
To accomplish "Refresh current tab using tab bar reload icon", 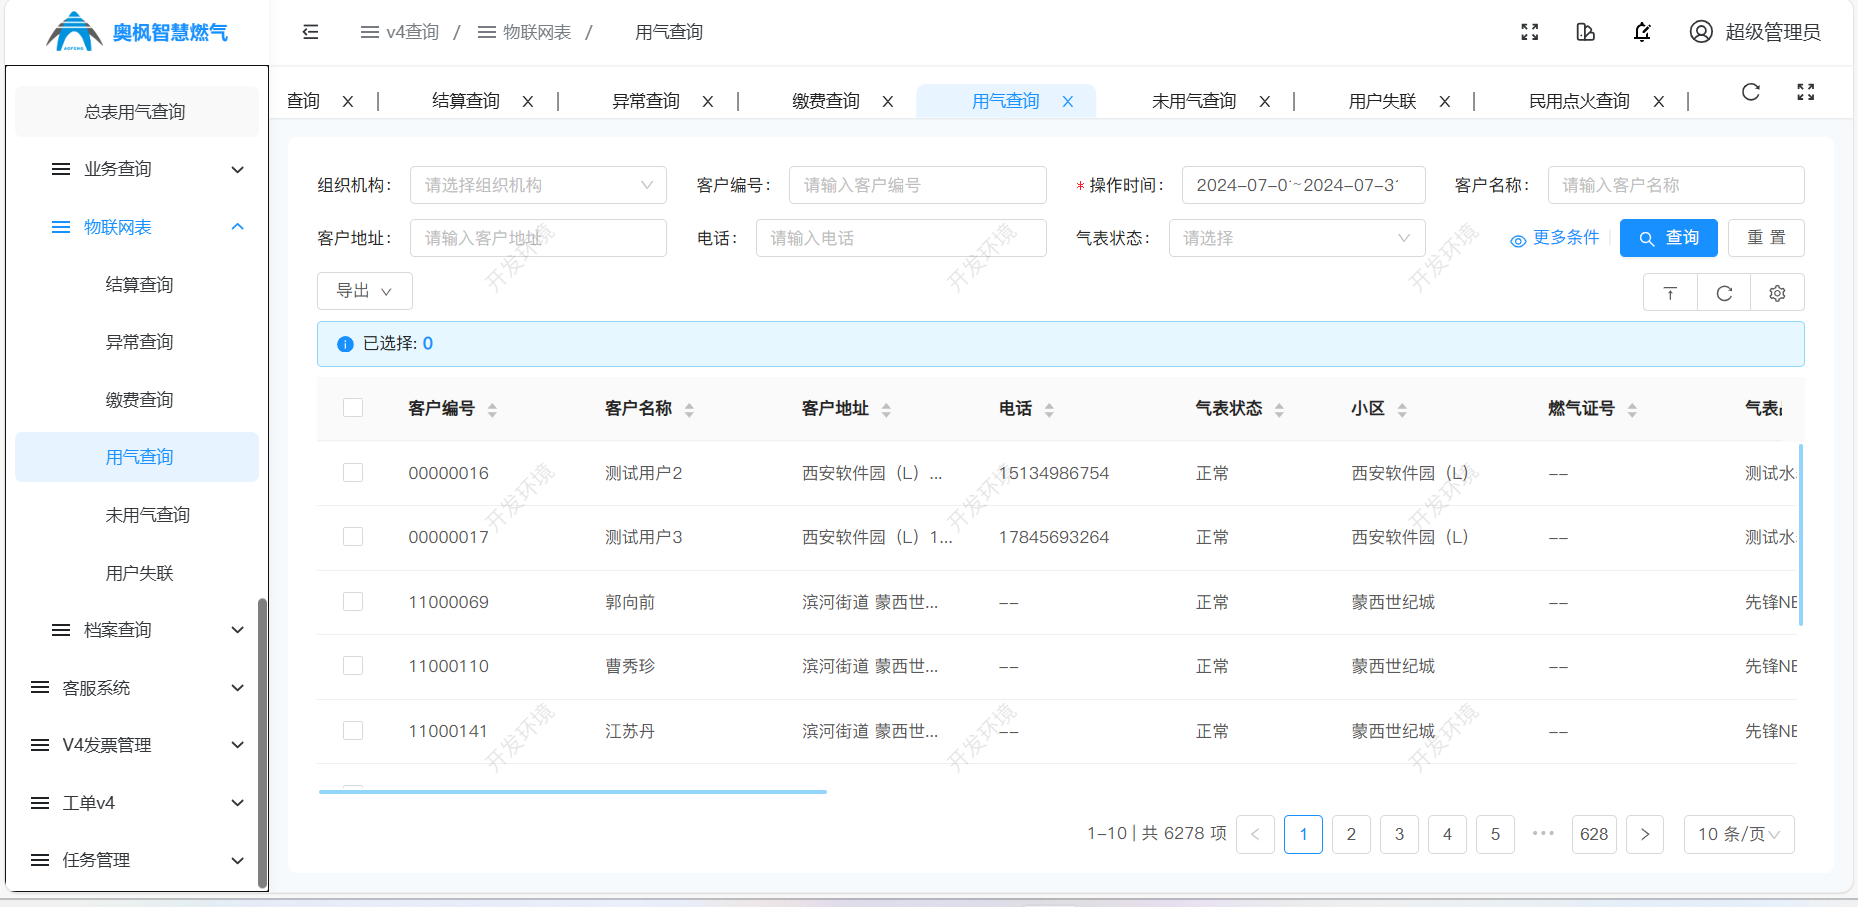I will point(1751,92).
